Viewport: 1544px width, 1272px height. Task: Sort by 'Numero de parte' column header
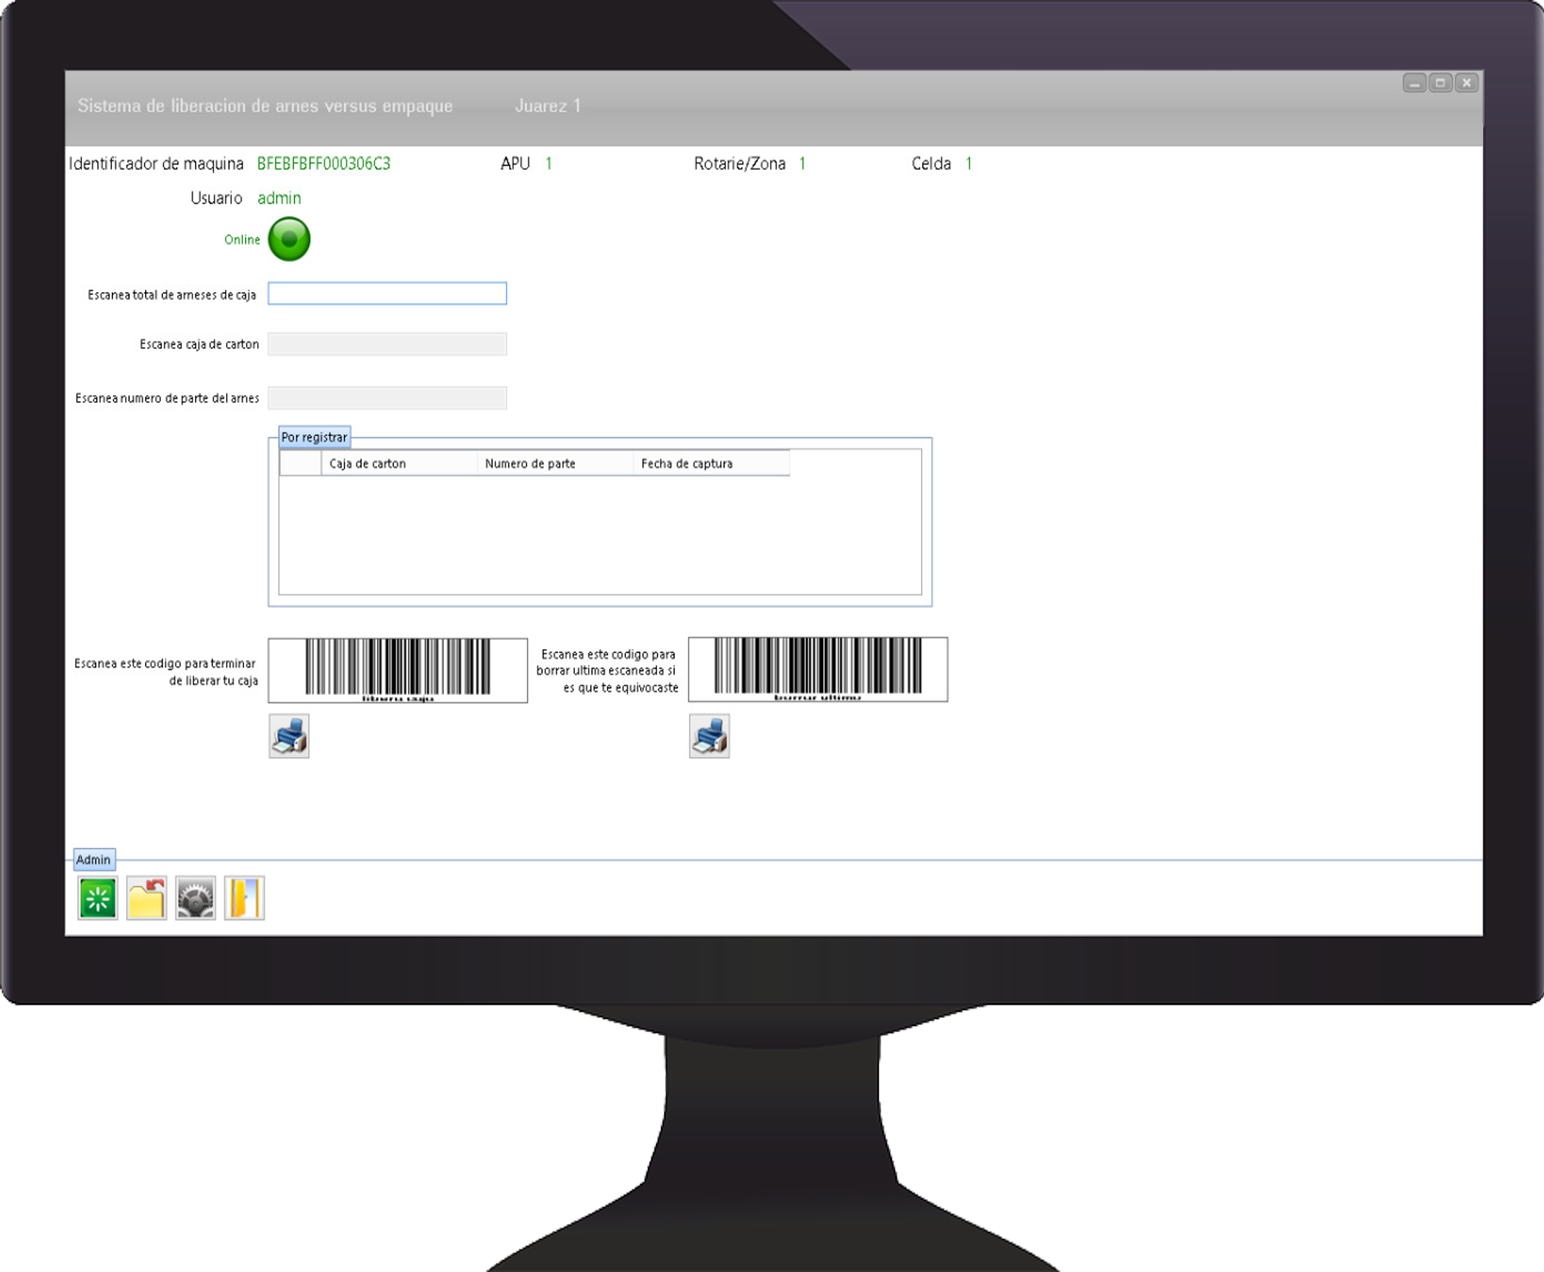pyautogui.click(x=555, y=464)
